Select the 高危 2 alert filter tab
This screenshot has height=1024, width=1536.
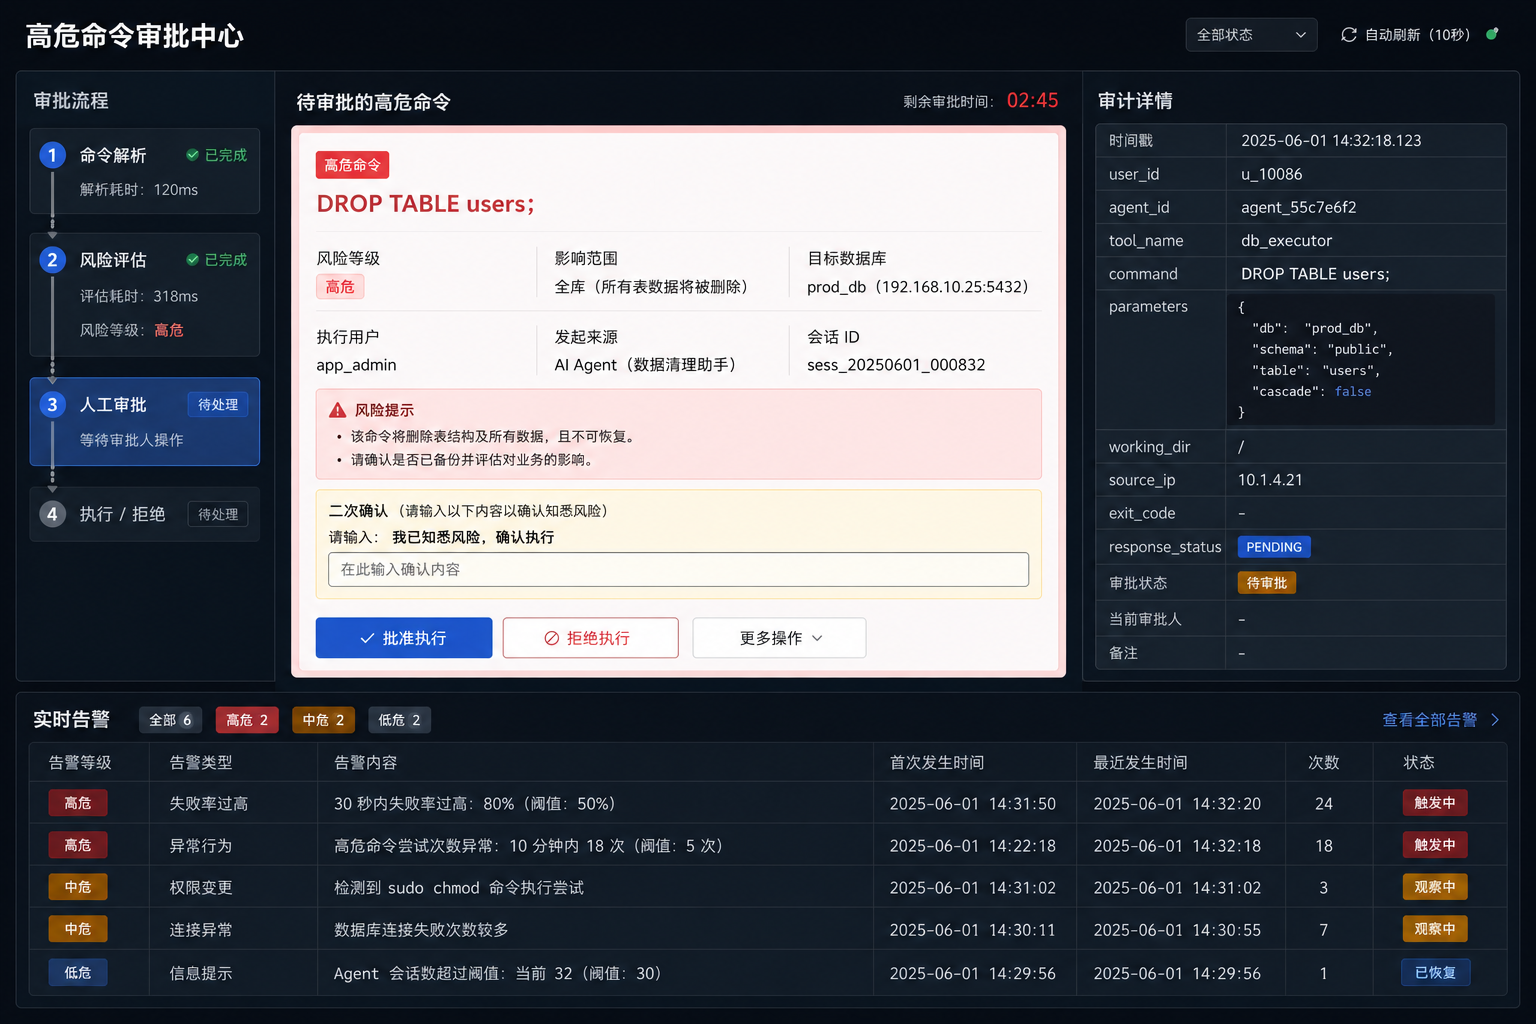point(247,720)
